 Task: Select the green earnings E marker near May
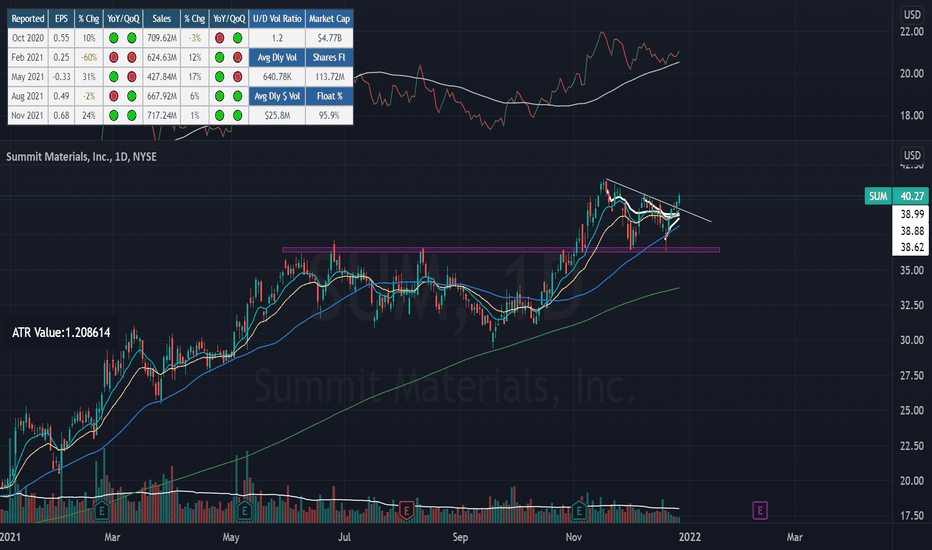coord(244,510)
